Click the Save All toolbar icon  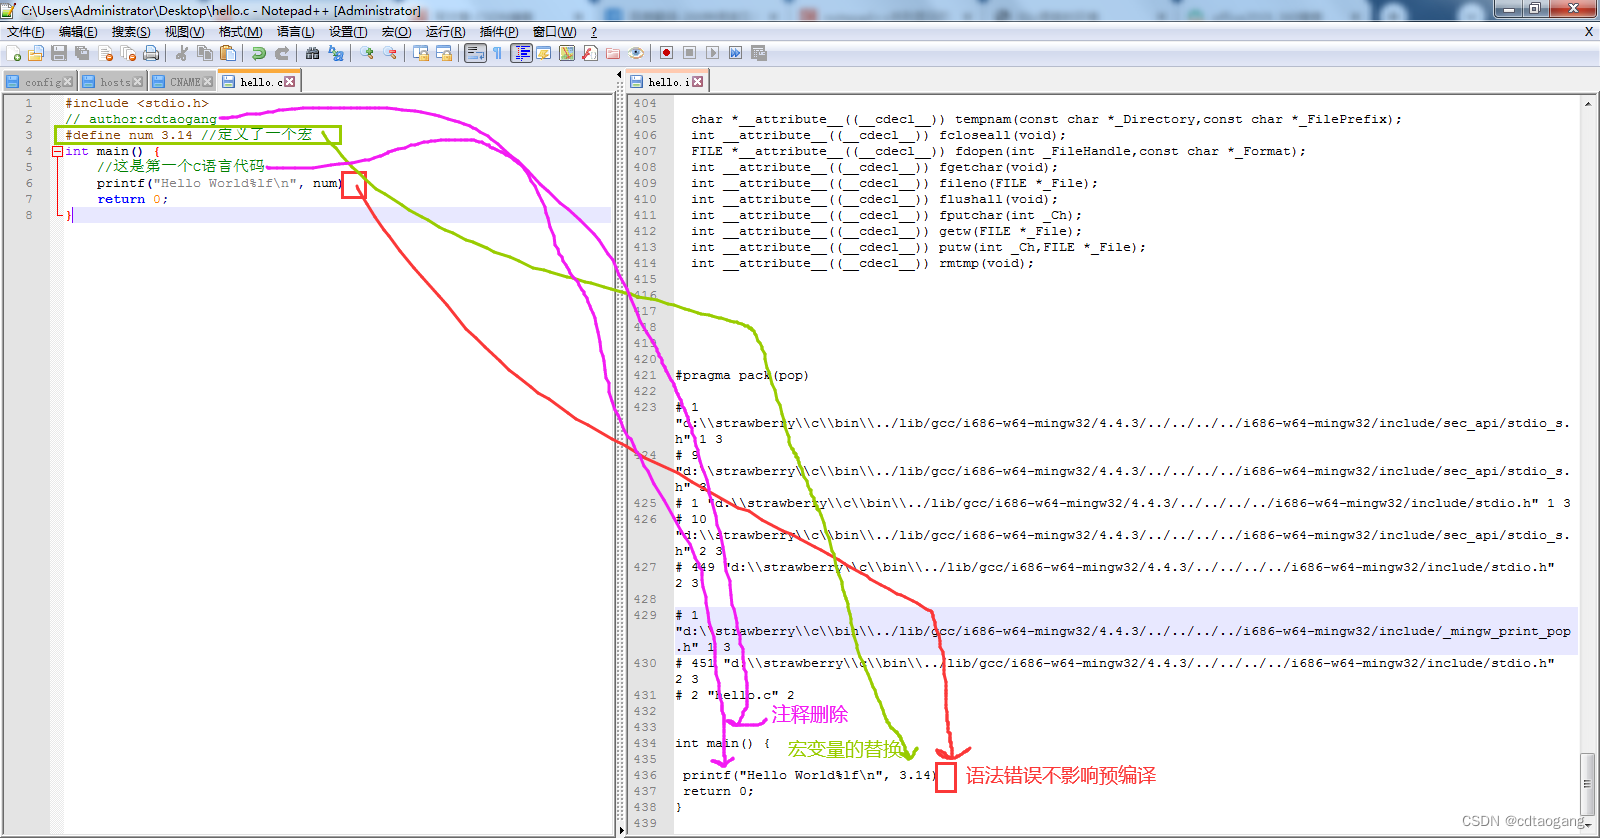pos(82,53)
